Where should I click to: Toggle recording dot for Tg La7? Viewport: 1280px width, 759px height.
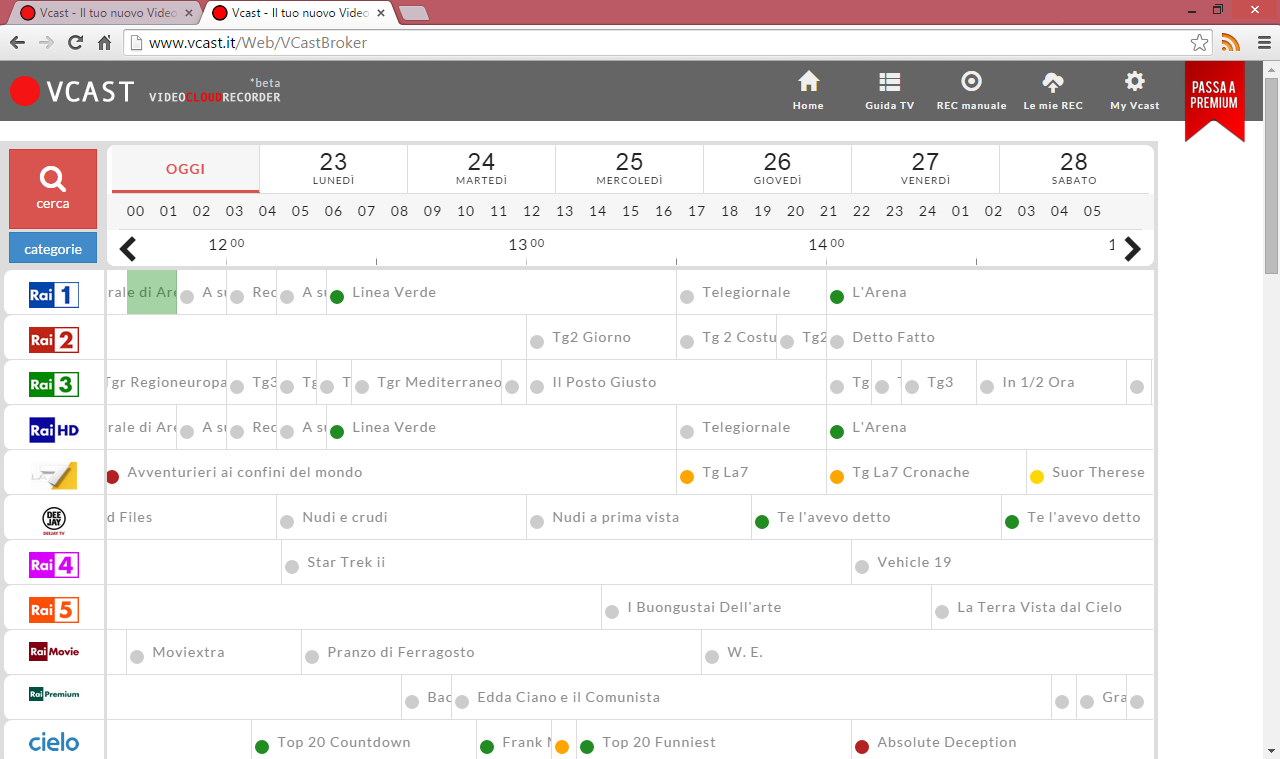[x=687, y=477]
